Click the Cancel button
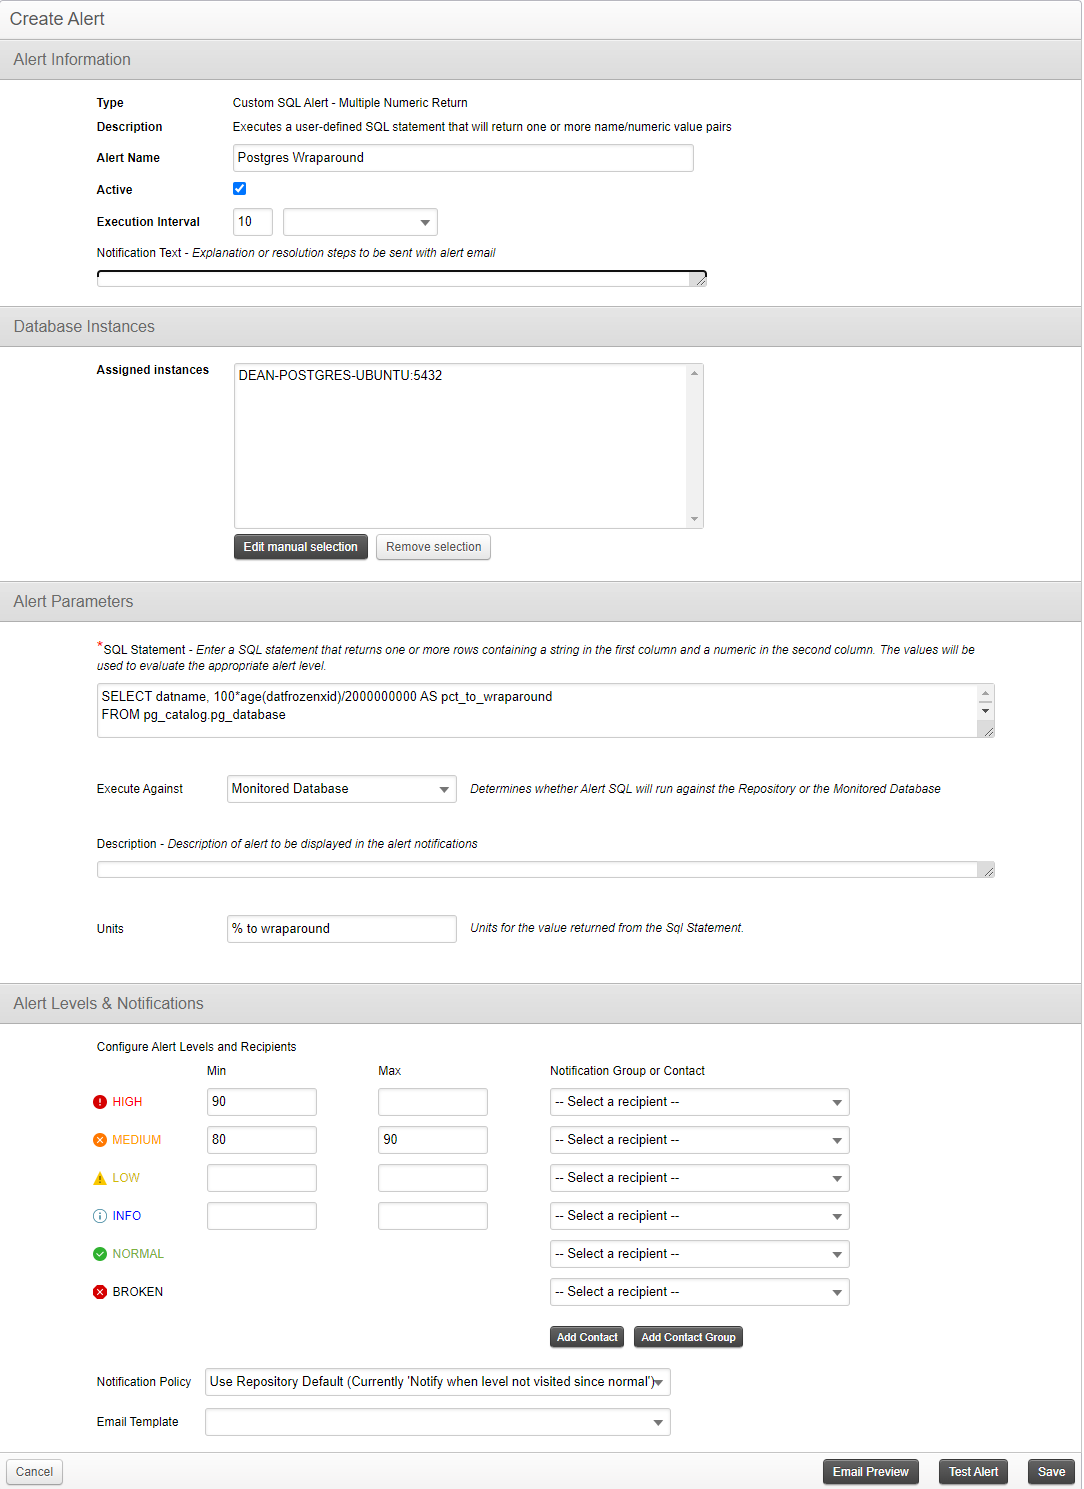Screen dimensions: 1084x1489 point(35,1472)
